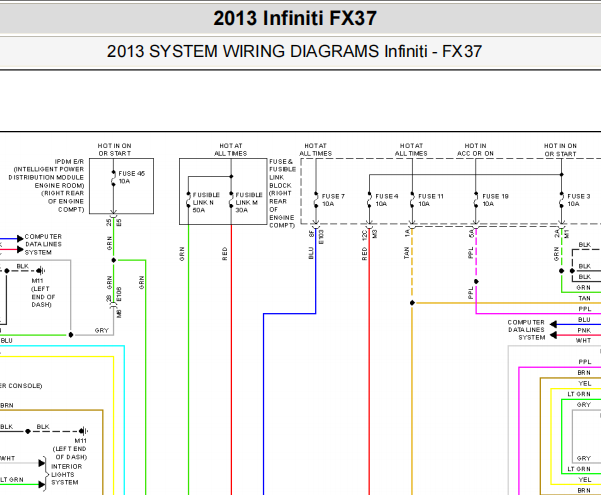
Task: Click the vertical "GRN" label under FUSIBLE LINK N
Action: click(x=182, y=254)
